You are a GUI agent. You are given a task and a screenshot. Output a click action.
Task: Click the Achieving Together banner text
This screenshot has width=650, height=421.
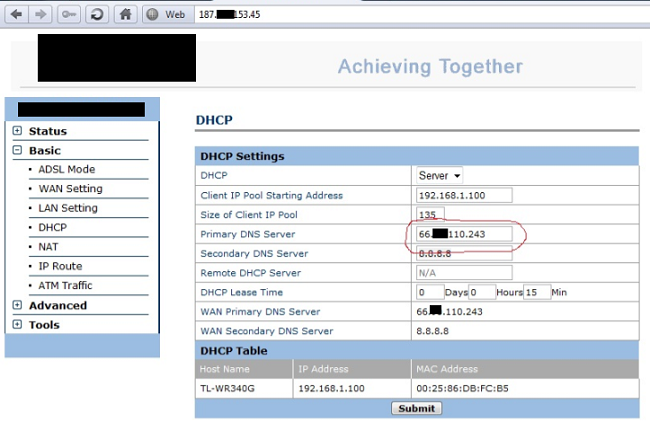click(430, 66)
